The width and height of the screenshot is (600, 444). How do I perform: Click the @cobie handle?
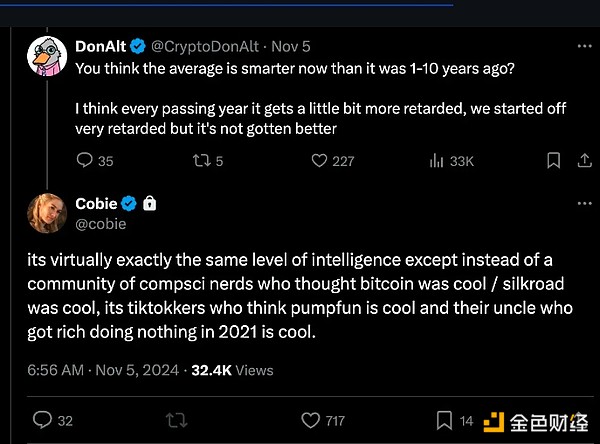pos(101,224)
